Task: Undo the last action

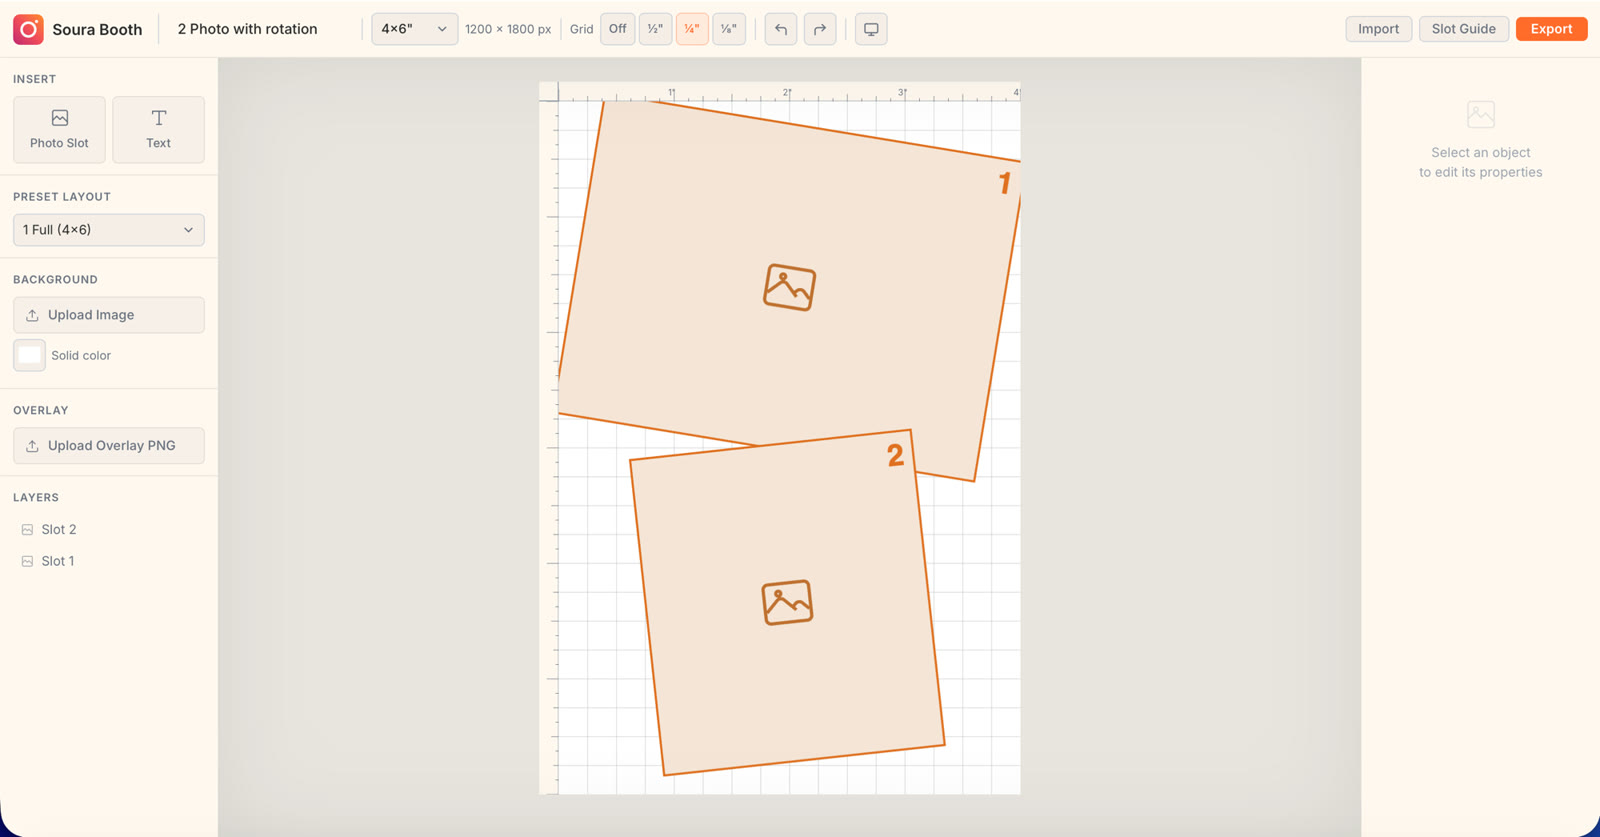Action: tap(781, 29)
